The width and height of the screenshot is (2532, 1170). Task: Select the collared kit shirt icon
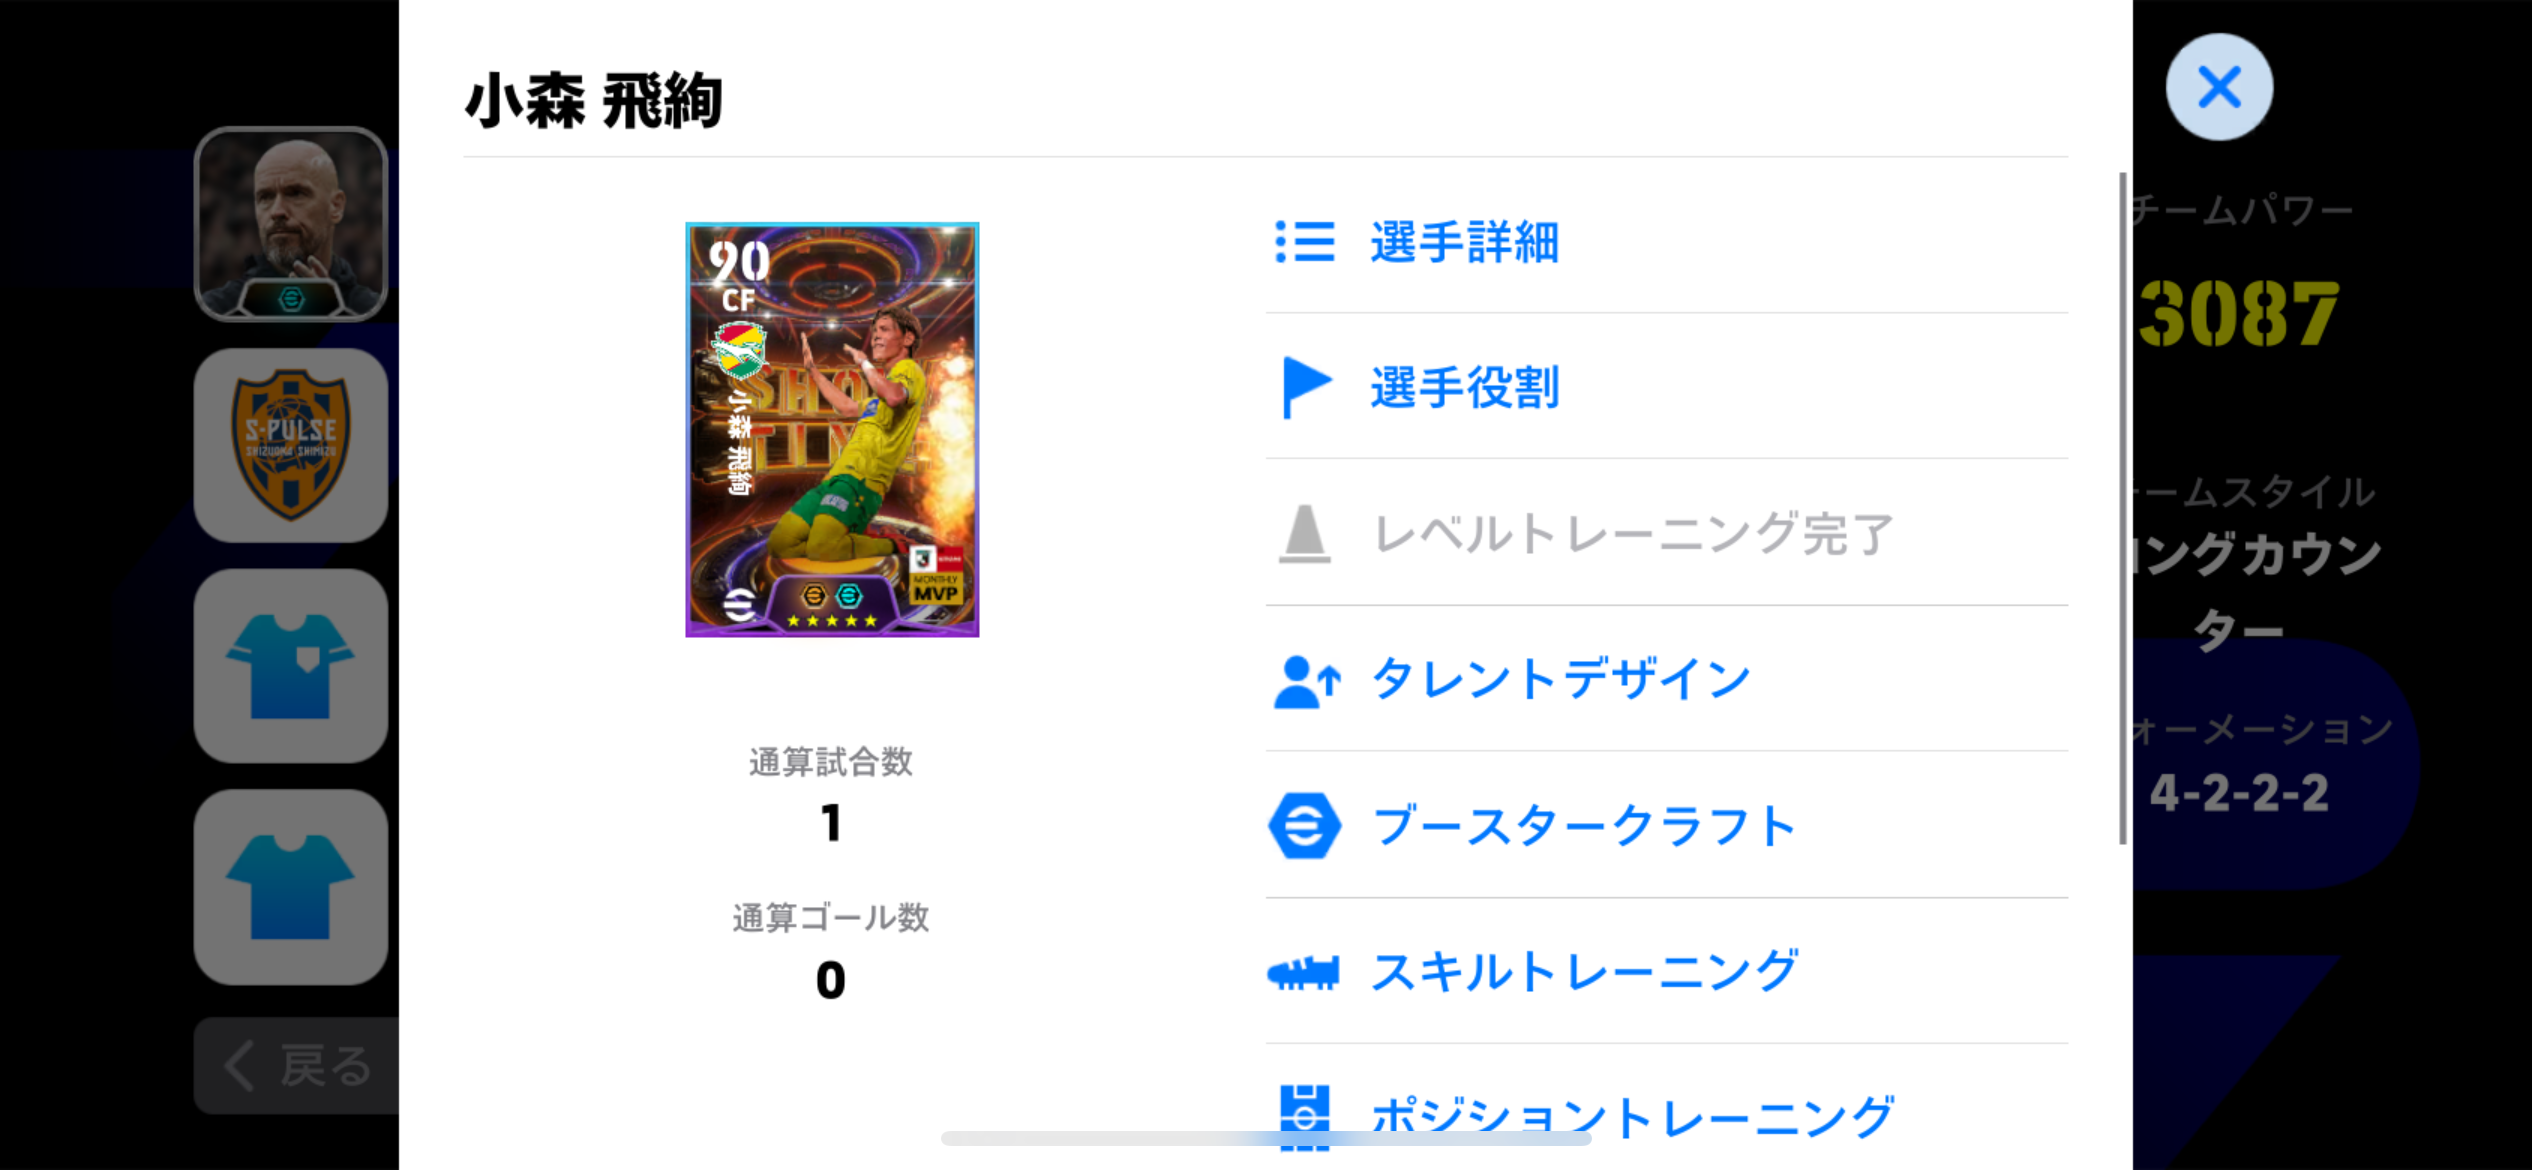290,666
